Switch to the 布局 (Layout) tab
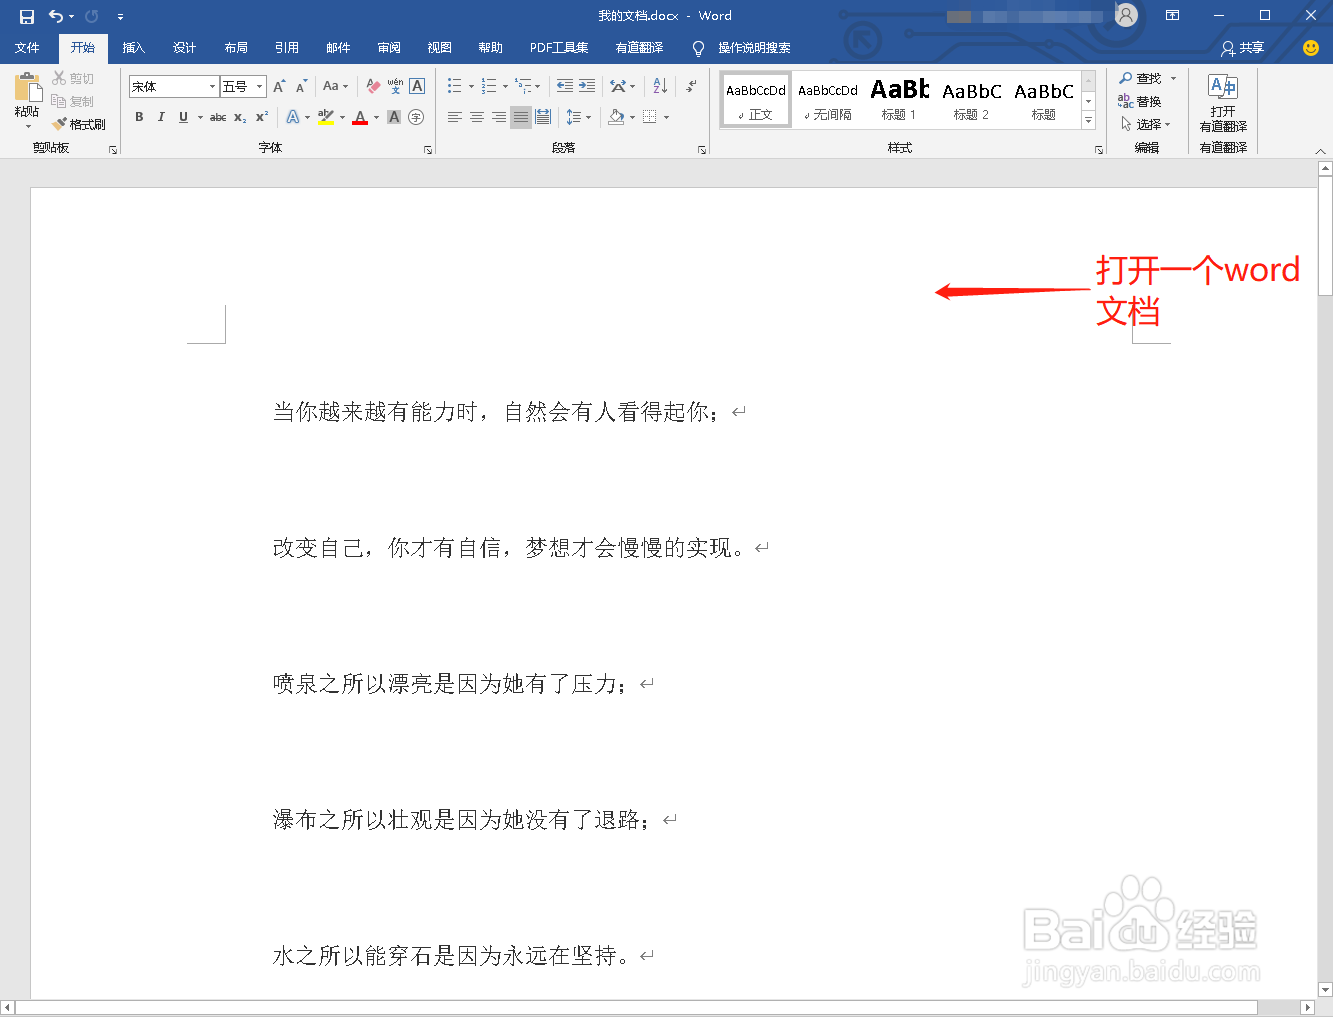Image resolution: width=1333 pixels, height=1017 pixels. [x=236, y=47]
